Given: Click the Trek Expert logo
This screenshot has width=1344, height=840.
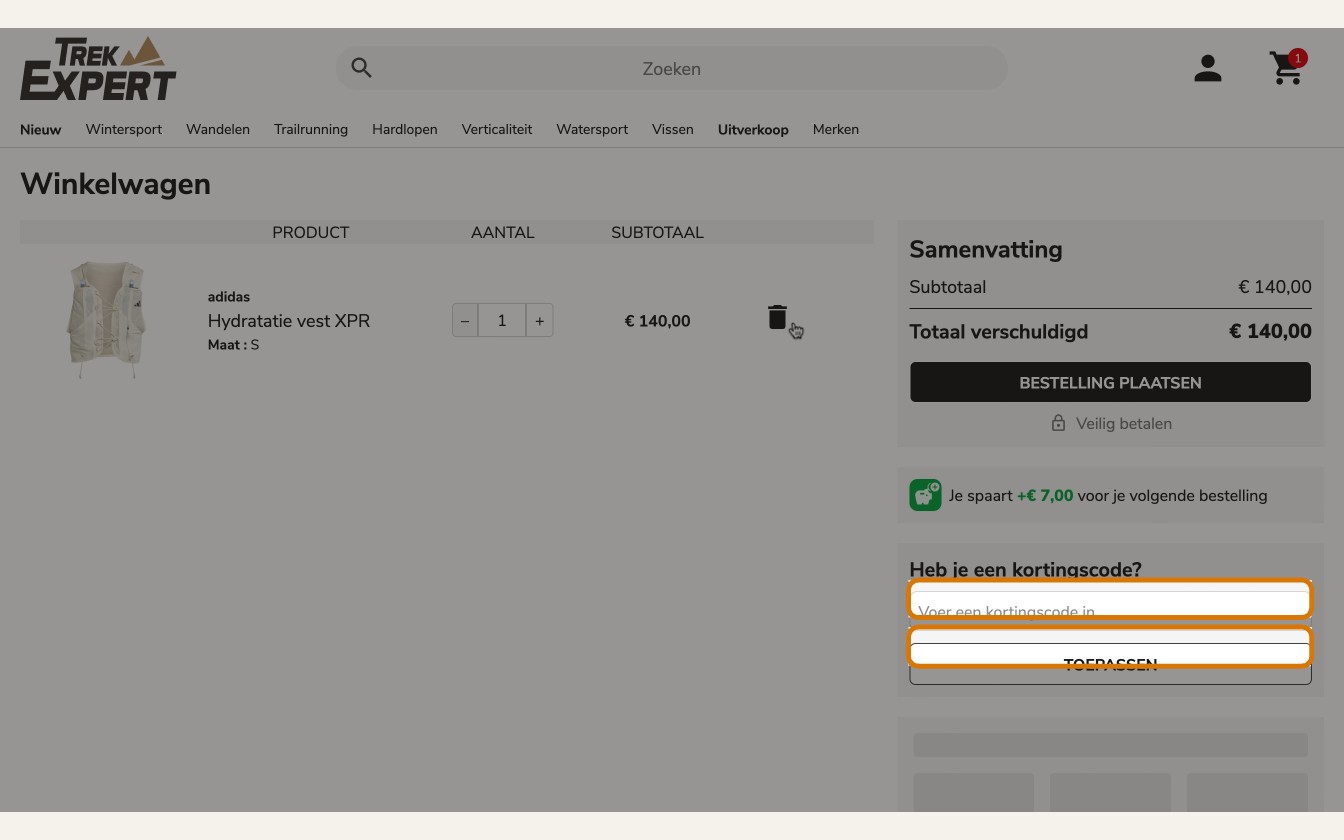Looking at the screenshot, I should tap(98, 69).
